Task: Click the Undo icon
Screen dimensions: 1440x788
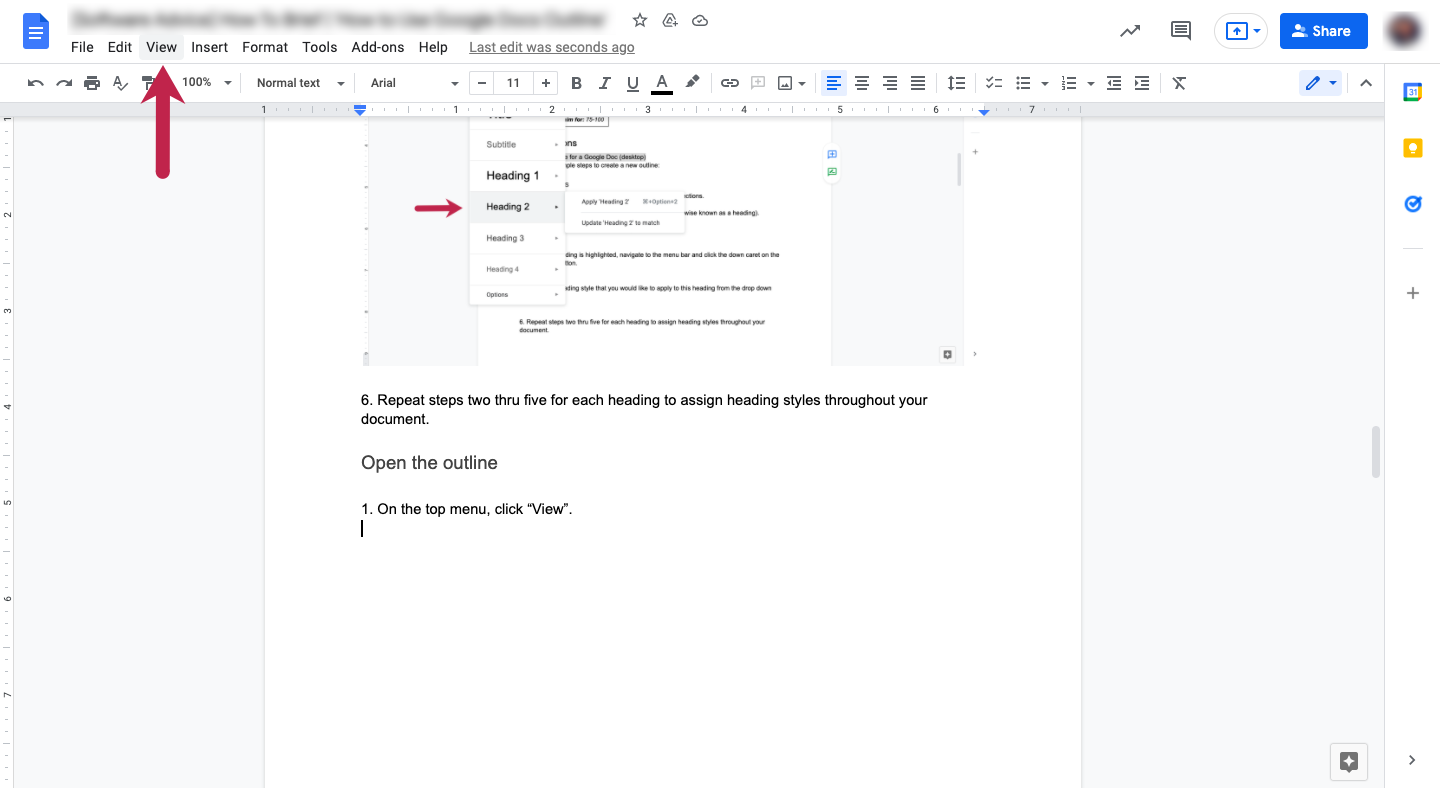Action: click(x=36, y=83)
